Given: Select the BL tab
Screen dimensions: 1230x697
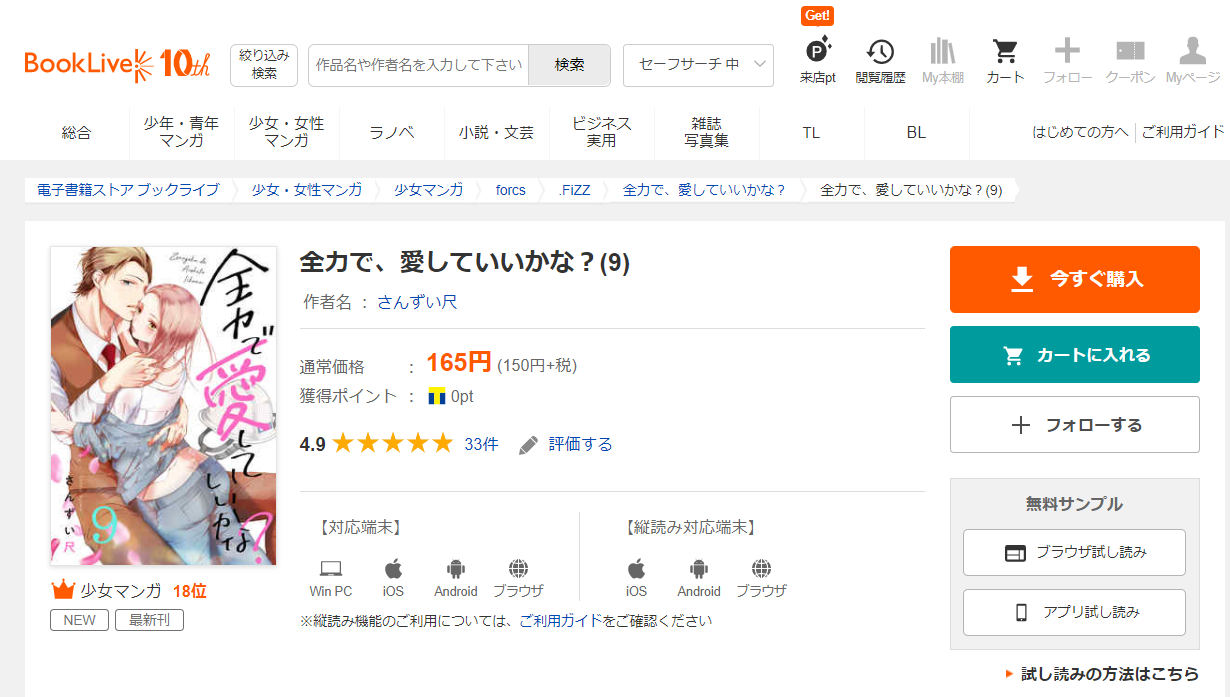Looking at the screenshot, I should (916, 133).
